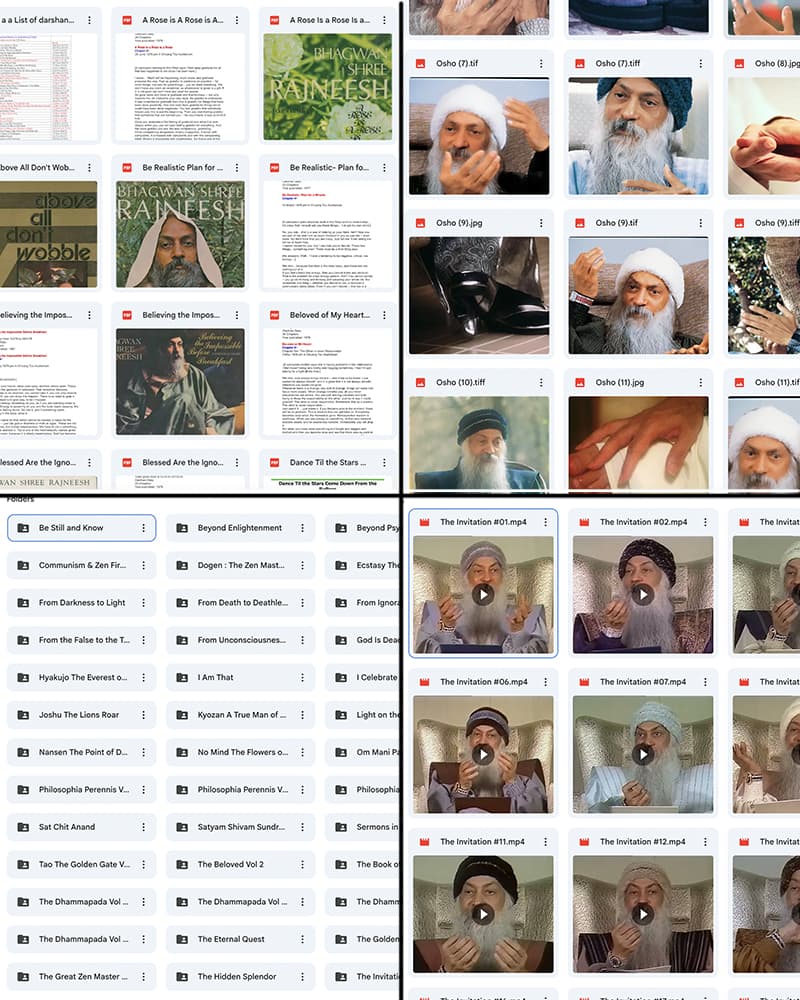800x1000 pixels.
Task: Open the Kyozan A True Man of ... folder
Action: [241, 715]
